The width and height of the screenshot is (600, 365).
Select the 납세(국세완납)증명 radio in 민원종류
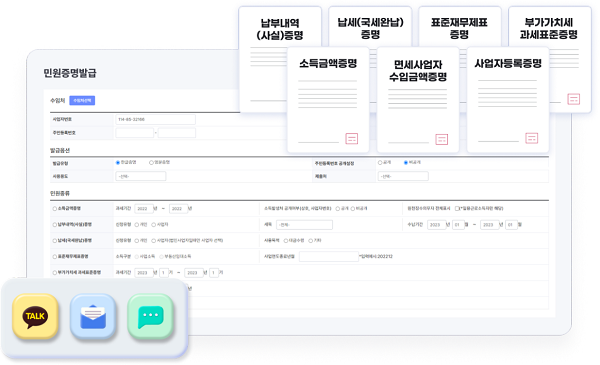point(55,241)
